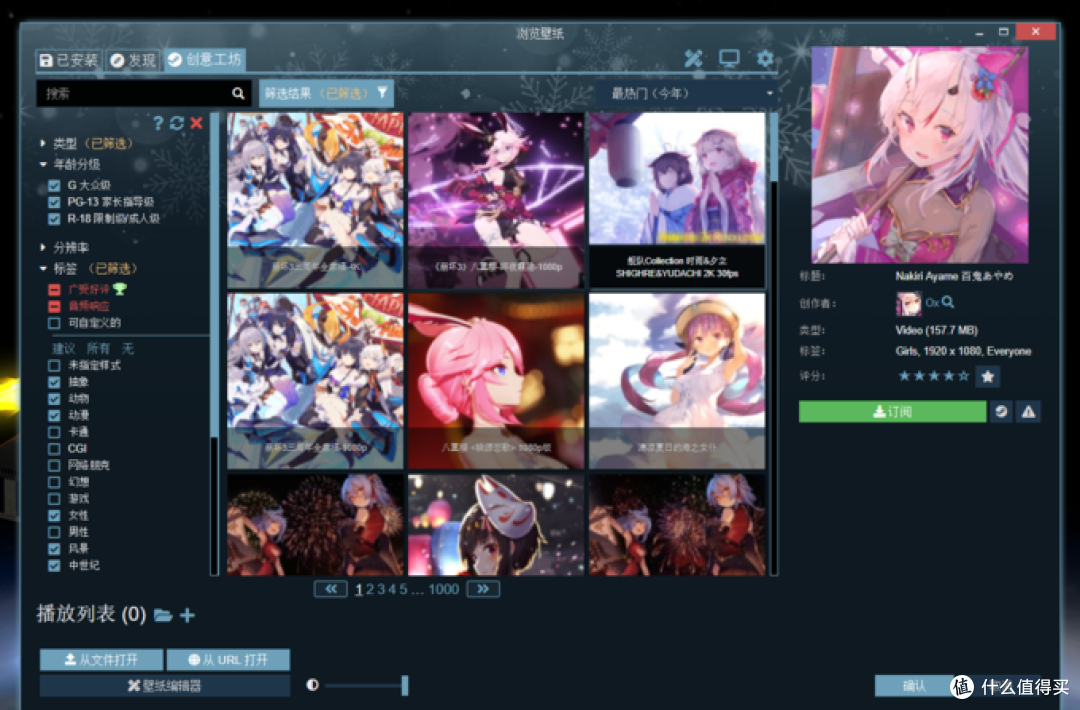Click the filter panel scrollbar
Image resolution: width=1080 pixels, height=710 pixels.
[214, 275]
